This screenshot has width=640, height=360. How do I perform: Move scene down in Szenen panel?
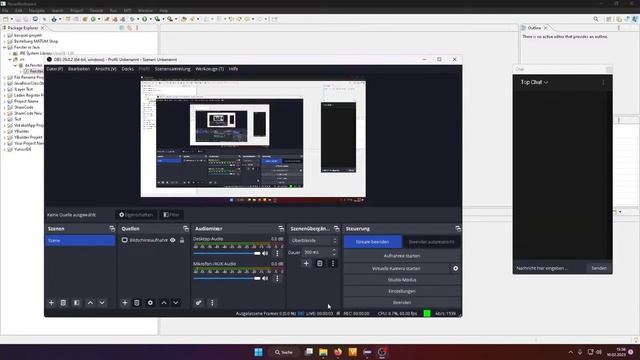click(x=102, y=303)
